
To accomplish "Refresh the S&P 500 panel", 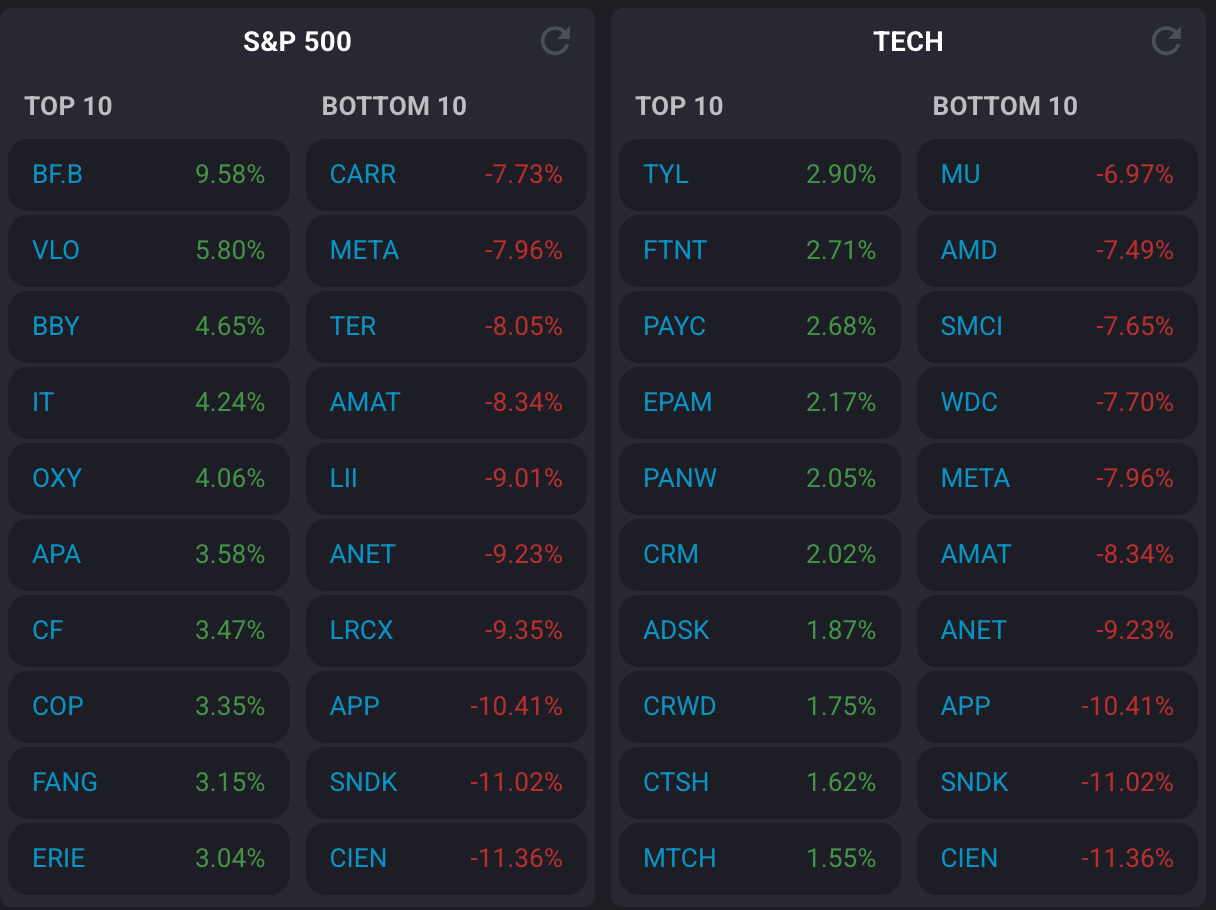I will [555, 41].
